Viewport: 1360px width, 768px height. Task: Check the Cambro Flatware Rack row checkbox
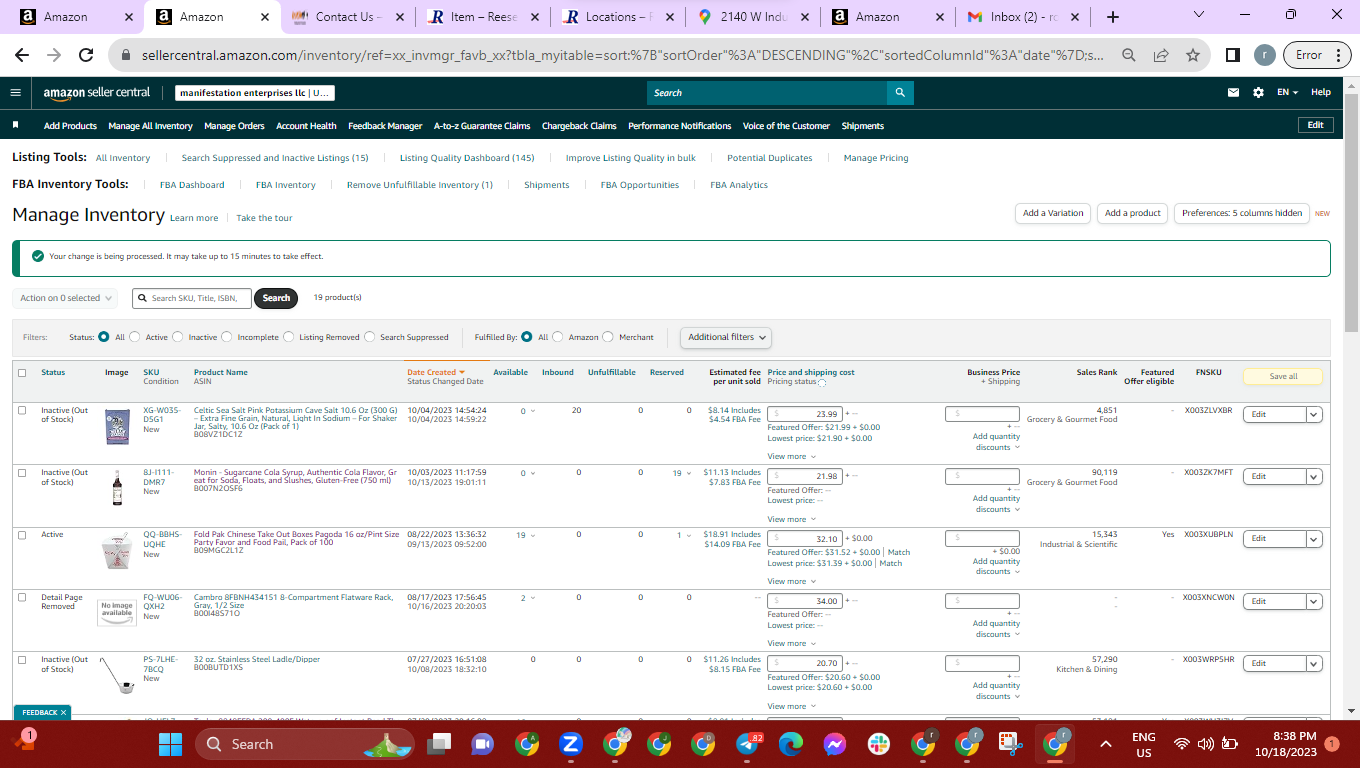[22, 598]
